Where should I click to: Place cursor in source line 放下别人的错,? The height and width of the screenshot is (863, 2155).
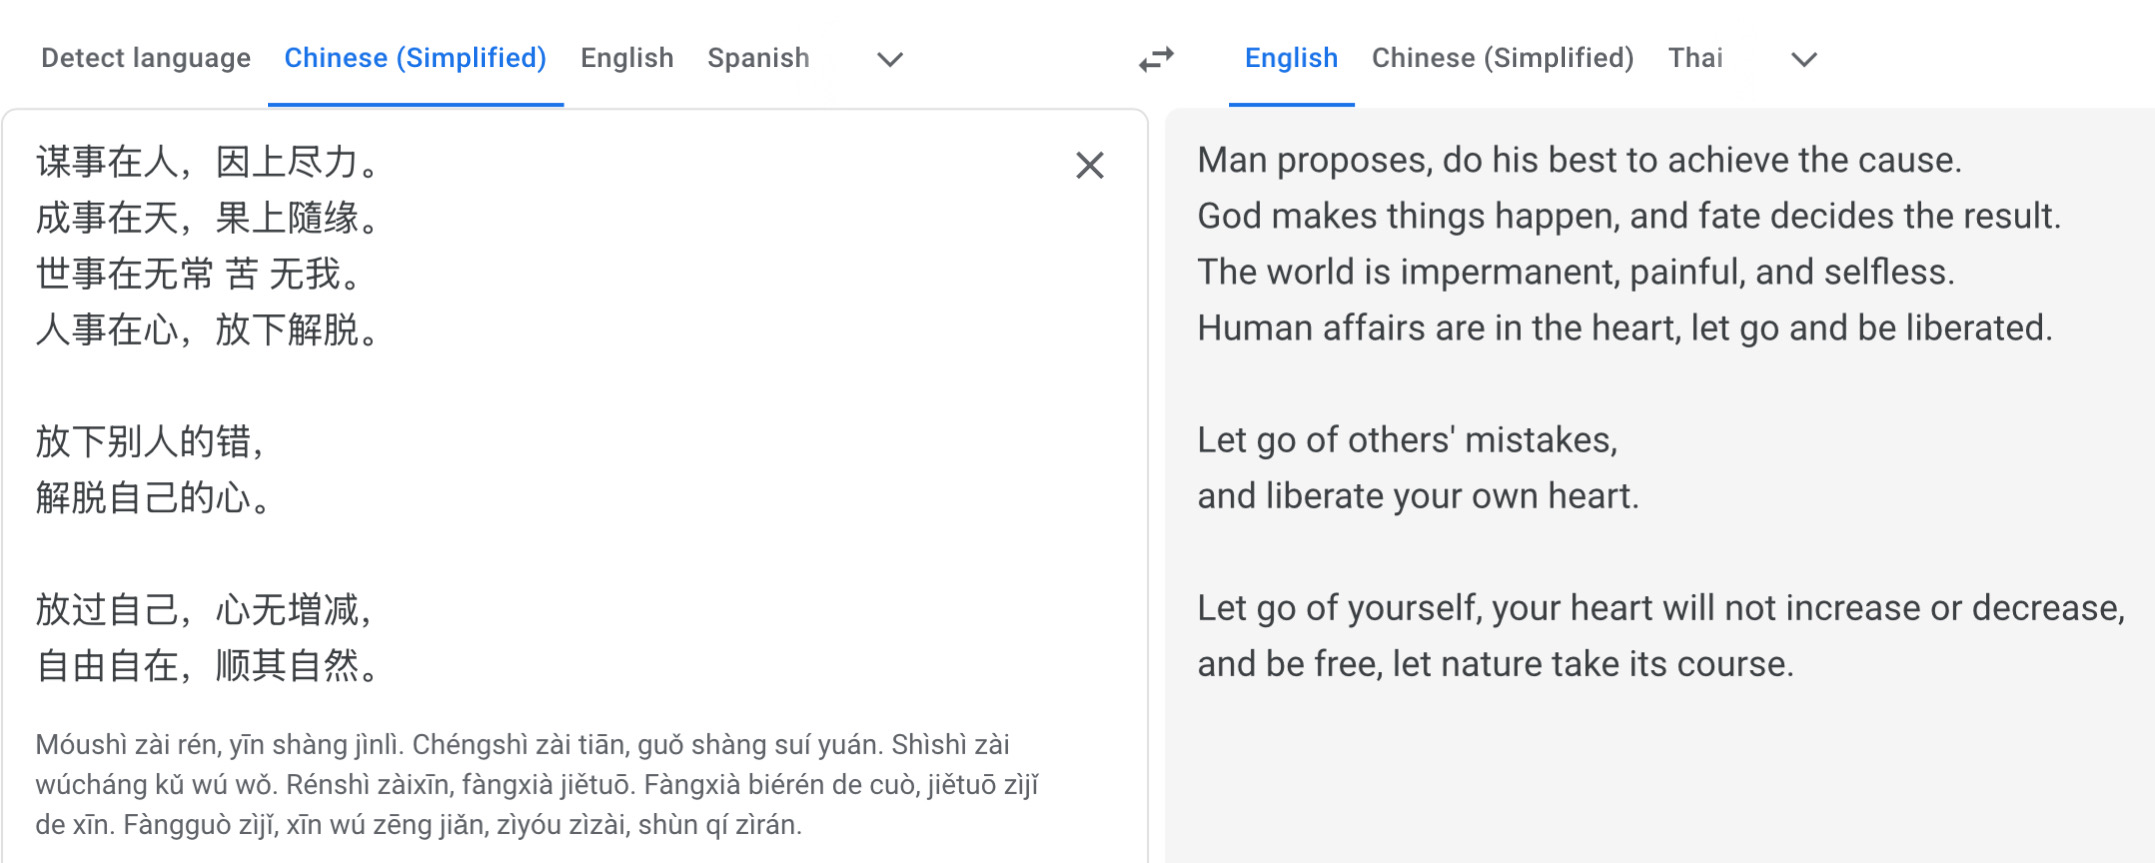[x=150, y=441]
